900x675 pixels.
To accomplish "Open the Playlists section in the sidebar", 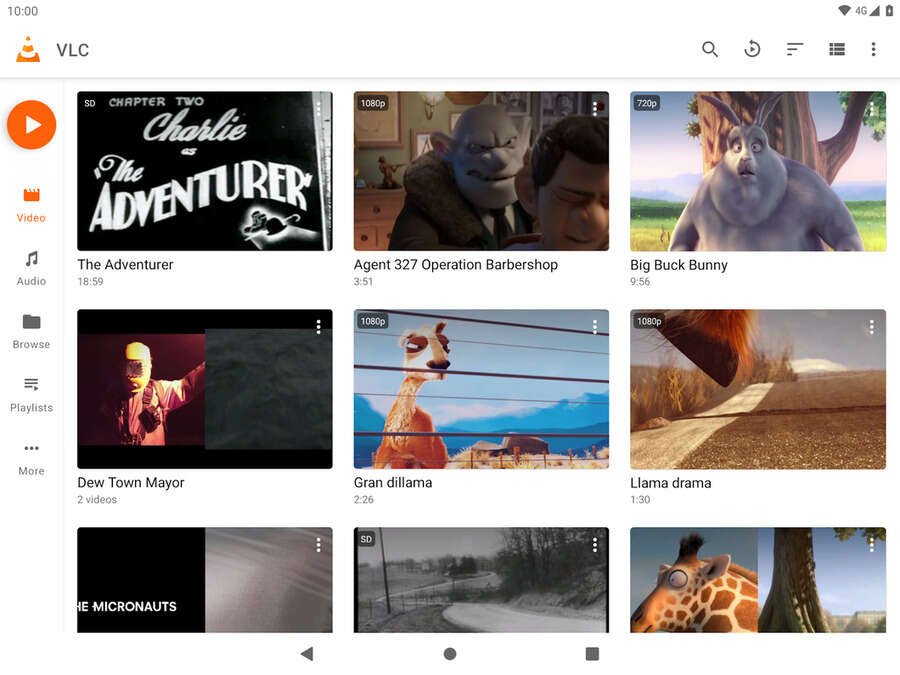I will tap(30, 394).
